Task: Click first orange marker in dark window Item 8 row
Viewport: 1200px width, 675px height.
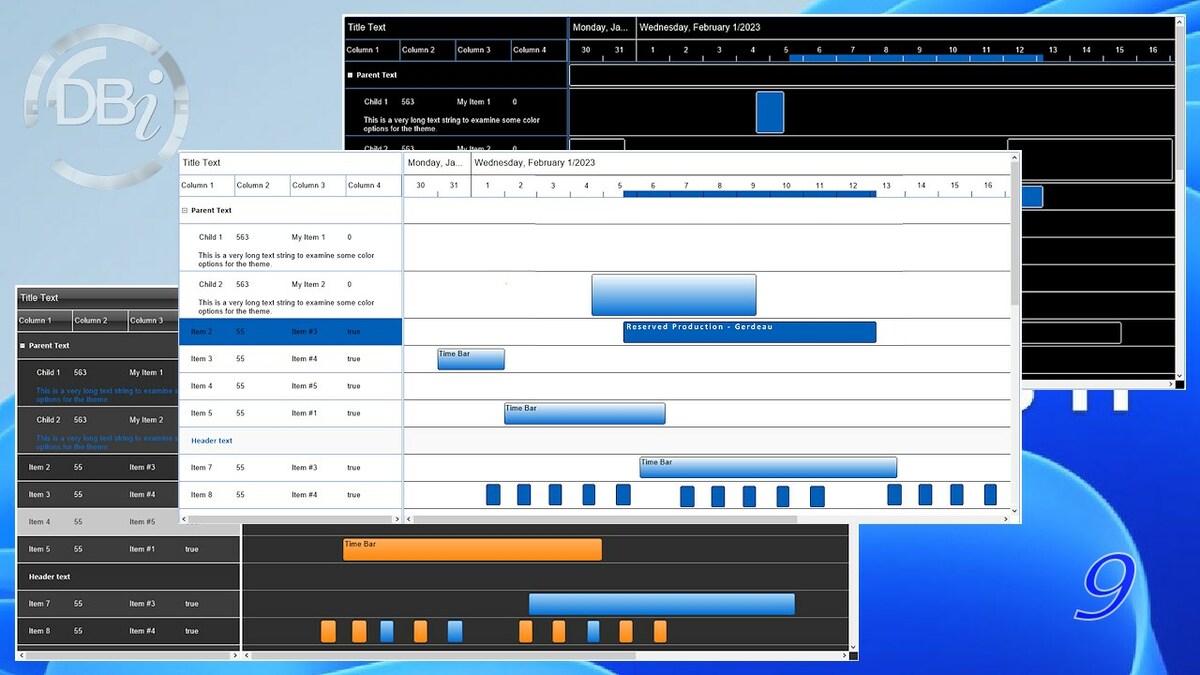Action: [x=328, y=631]
